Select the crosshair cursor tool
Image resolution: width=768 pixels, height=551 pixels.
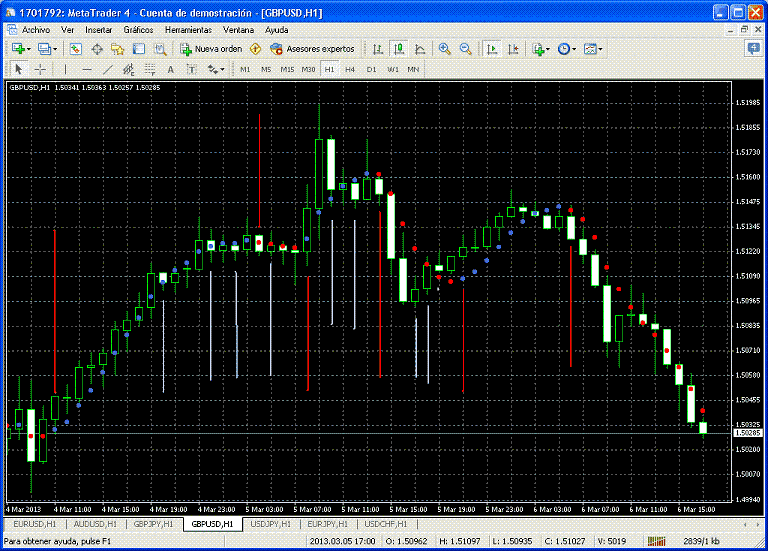pyautogui.click(x=40, y=69)
